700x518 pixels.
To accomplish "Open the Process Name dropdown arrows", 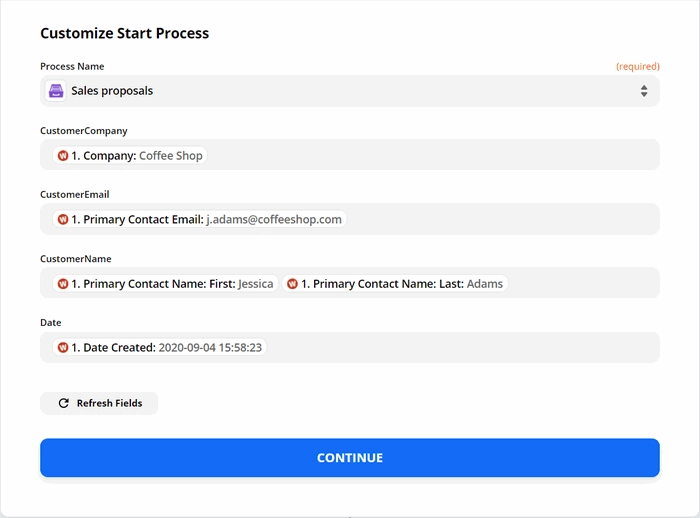I will [644, 91].
